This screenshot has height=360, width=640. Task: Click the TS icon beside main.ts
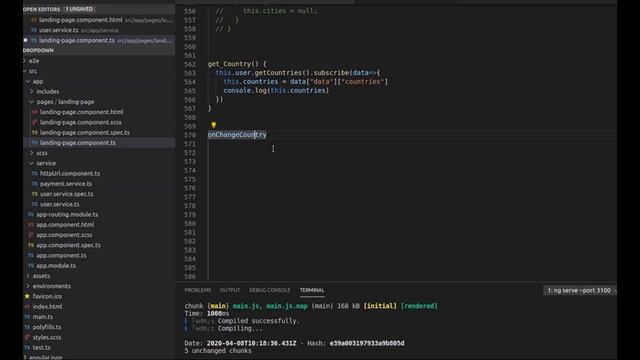[27, 317]
